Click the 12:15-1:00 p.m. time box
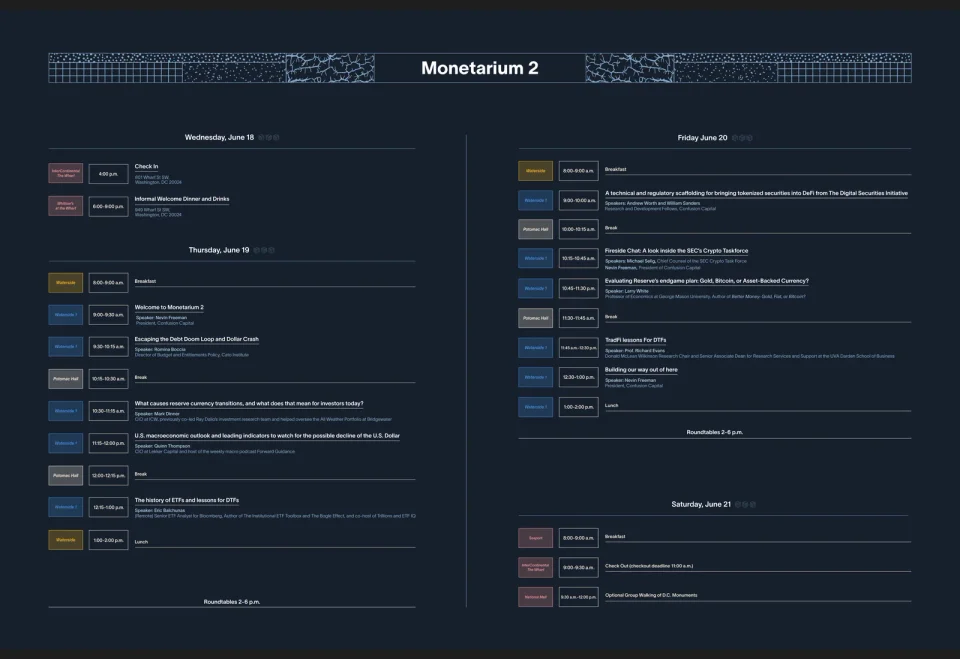This screenshot has width=960, height=659. click(108, 507)
